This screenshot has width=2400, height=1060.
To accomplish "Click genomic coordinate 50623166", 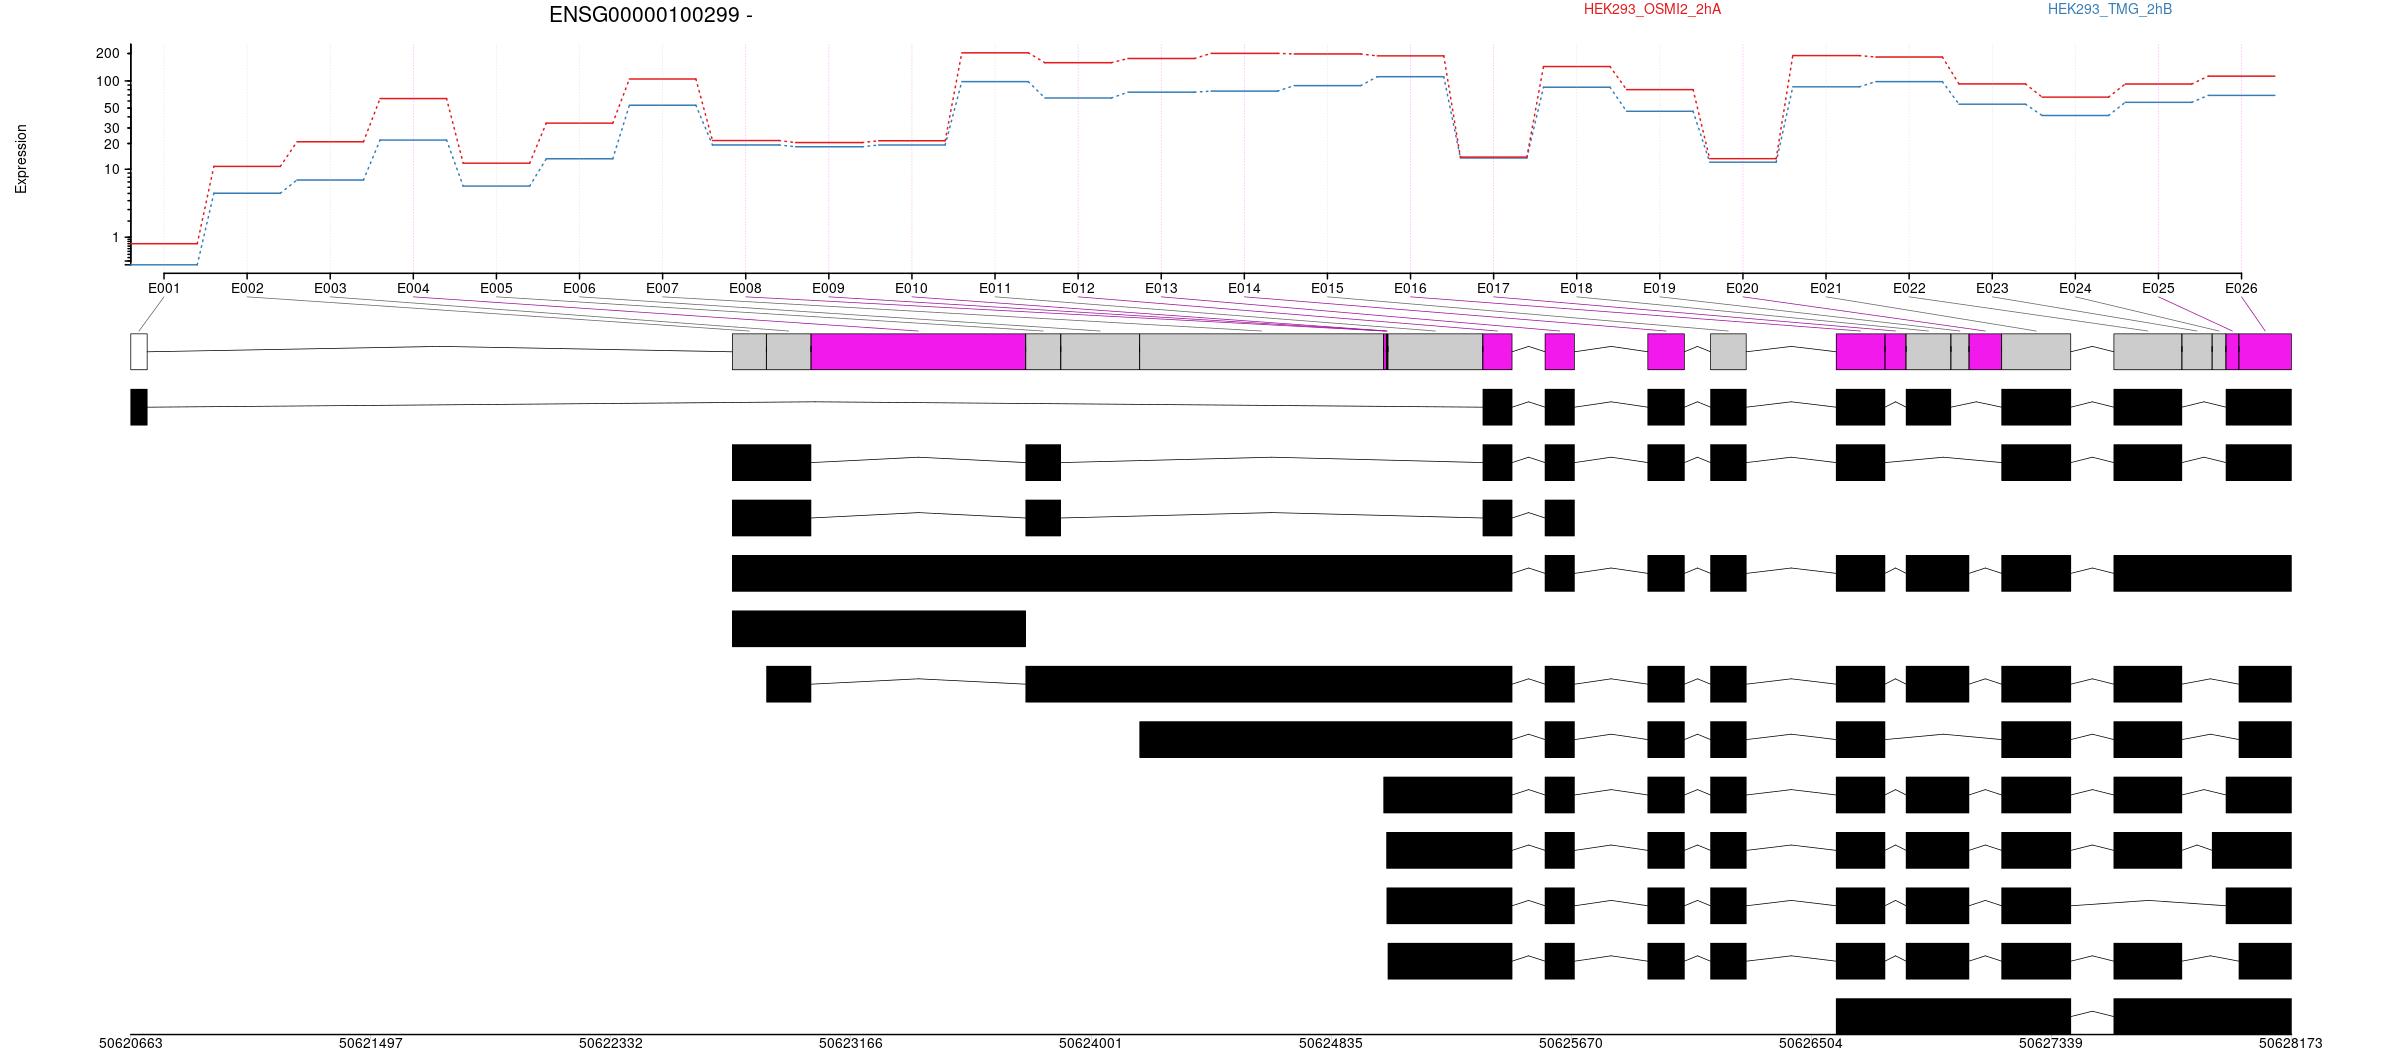I will tap(851, 1043).
